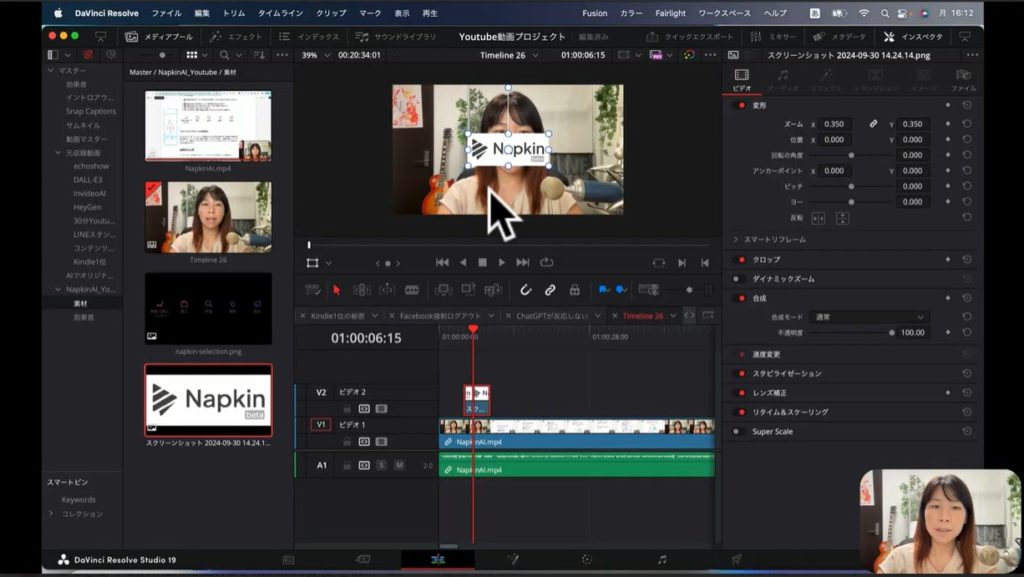Click the loop playback icon
The width and height of the screenshot is (1024, 577).
coord(546,263)
